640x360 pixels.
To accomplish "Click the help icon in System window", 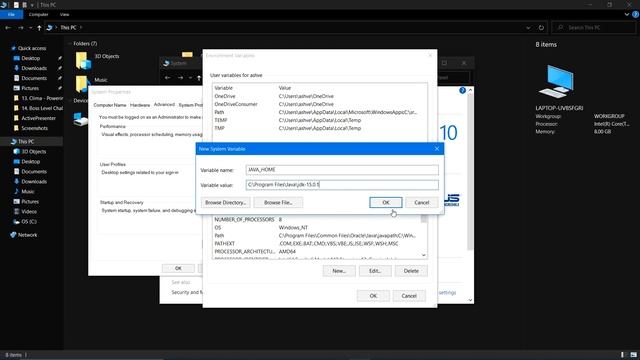I will (x=462, y=91).
